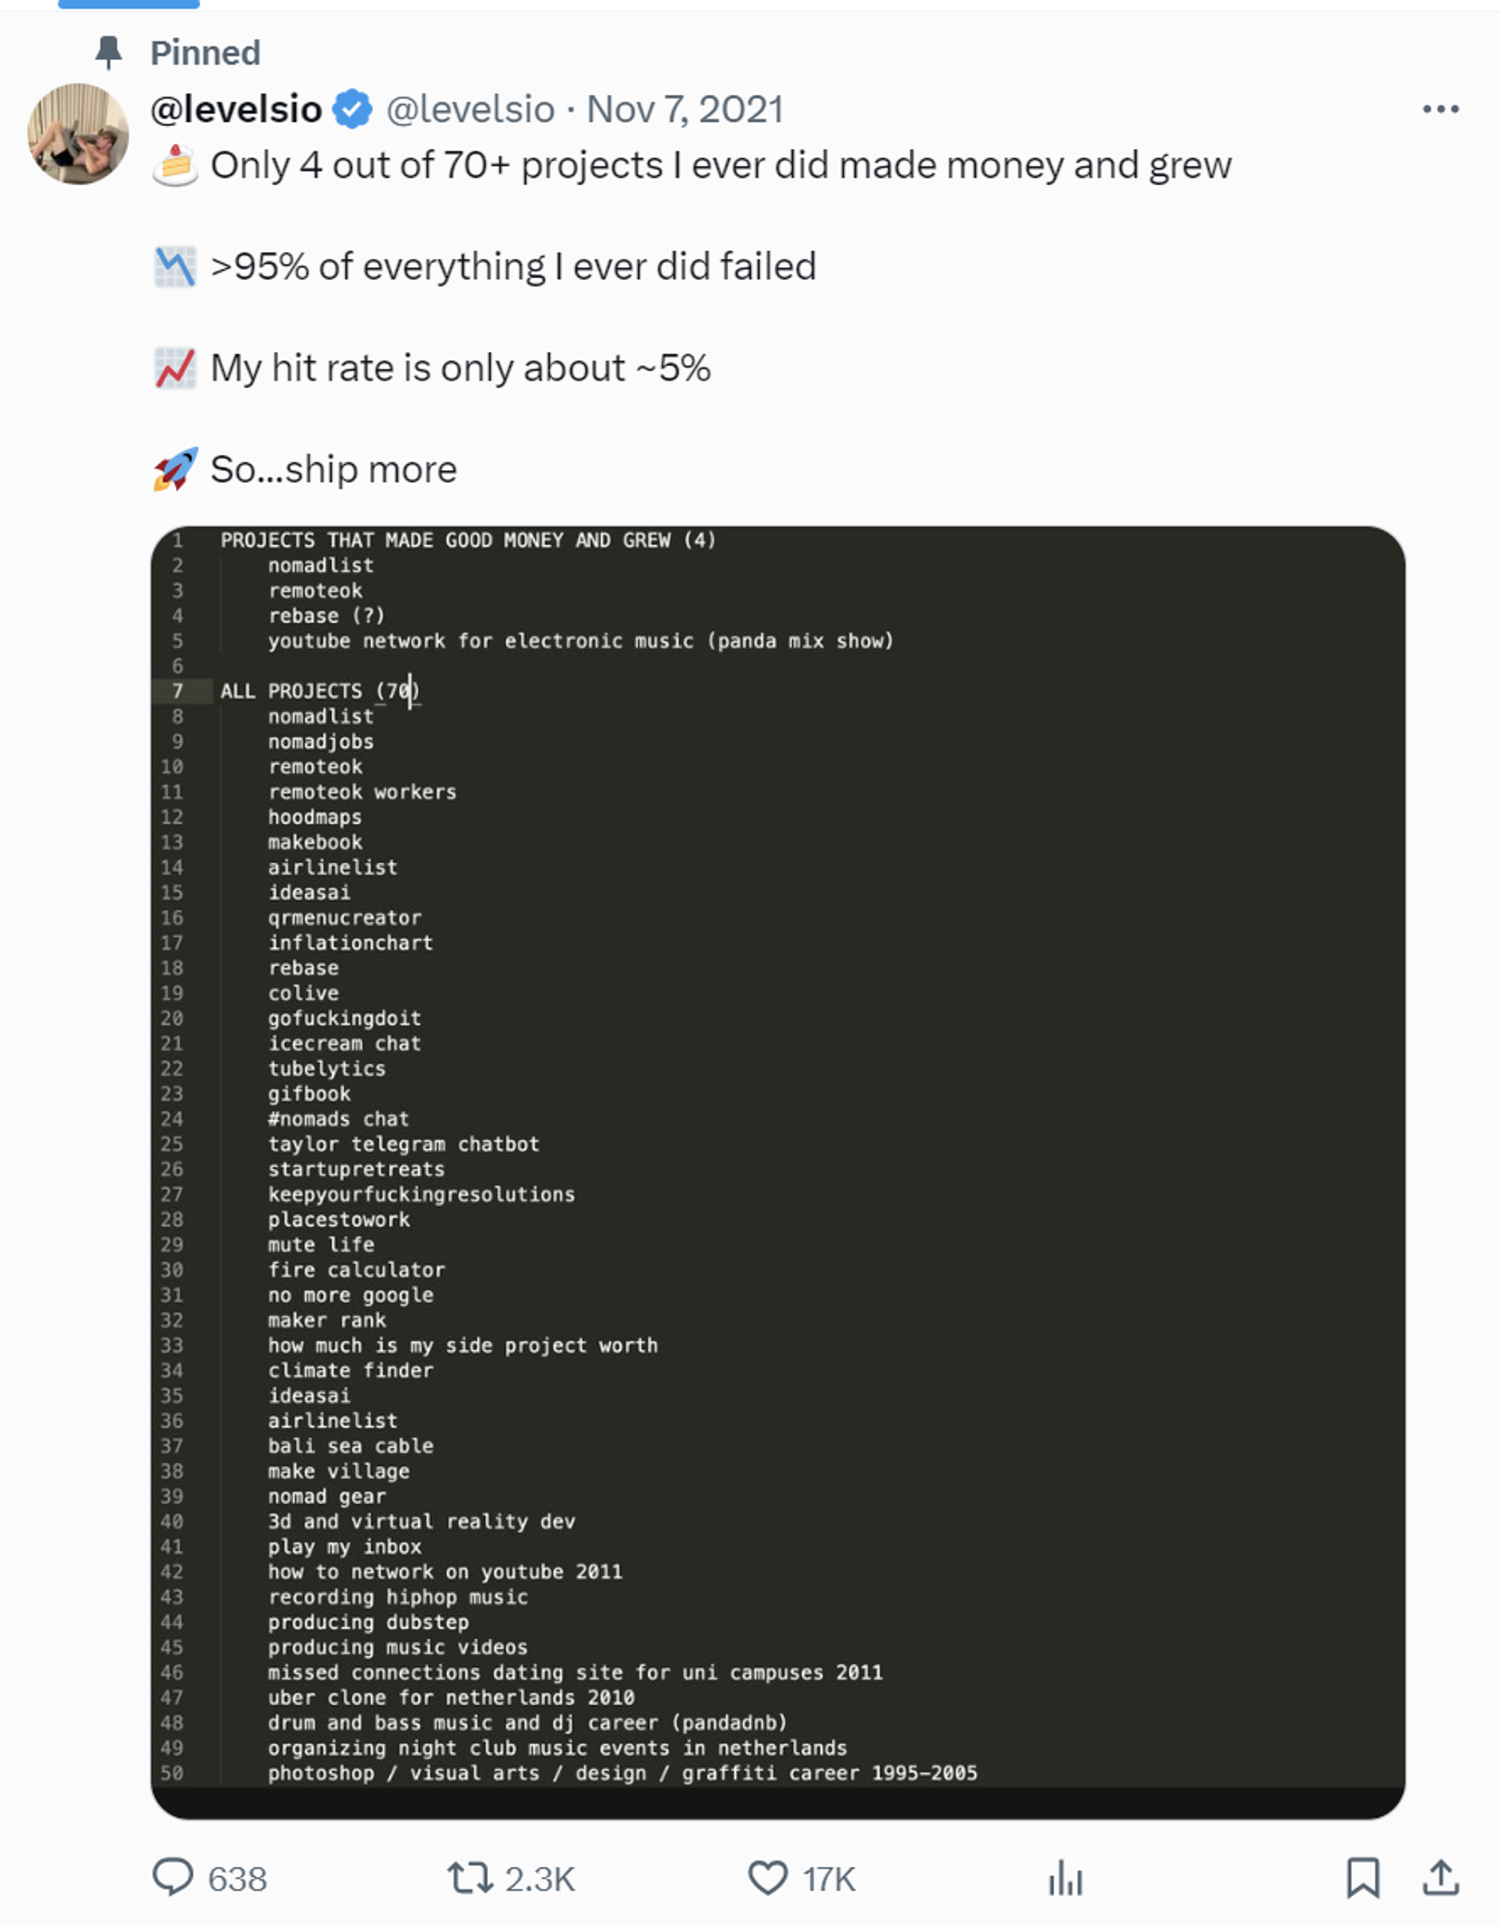Open the levelsio profile avatar
The width and height of the screenshot is (1500, 1926).
78,134
